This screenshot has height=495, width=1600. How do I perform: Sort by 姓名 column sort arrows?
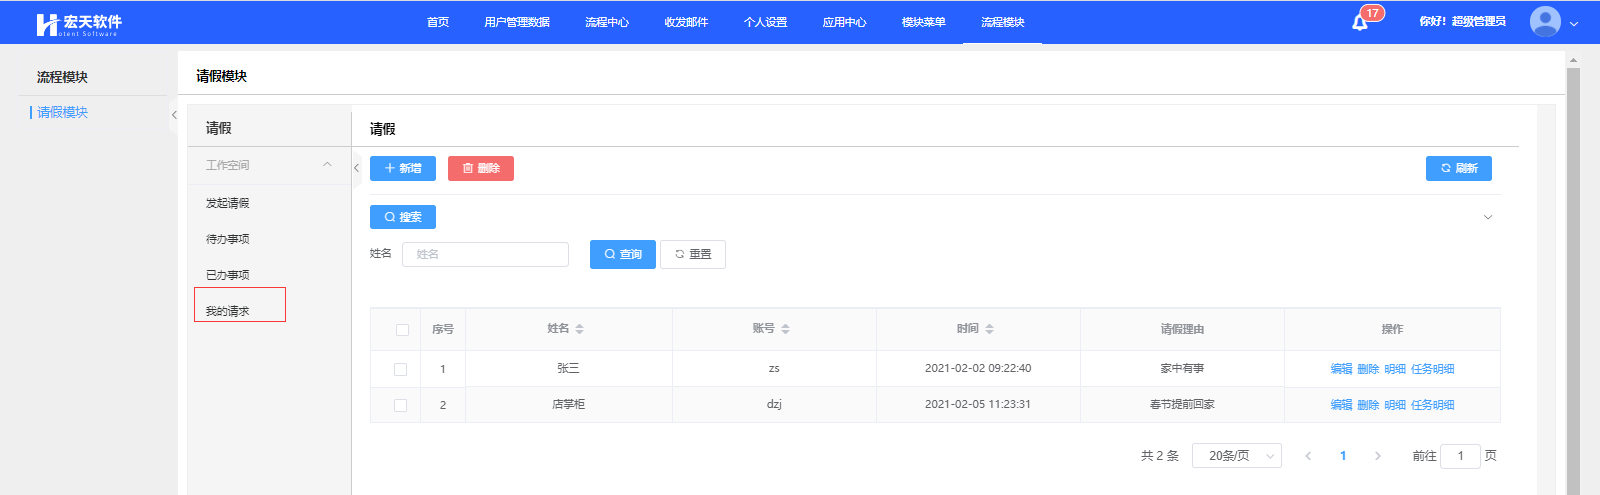(x=580, y=329)
